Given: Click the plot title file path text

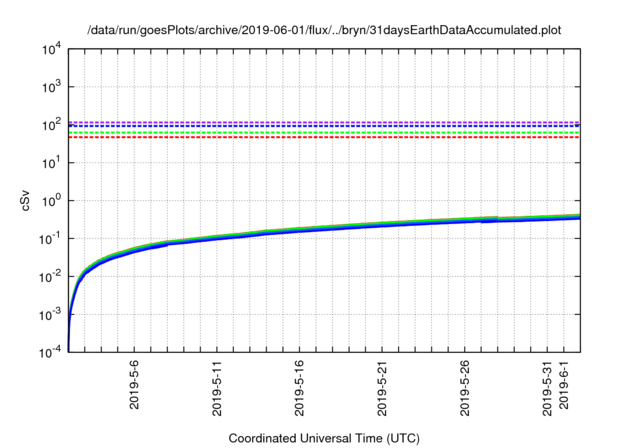Looking at the screenshot, I should (x=324, y=30).
